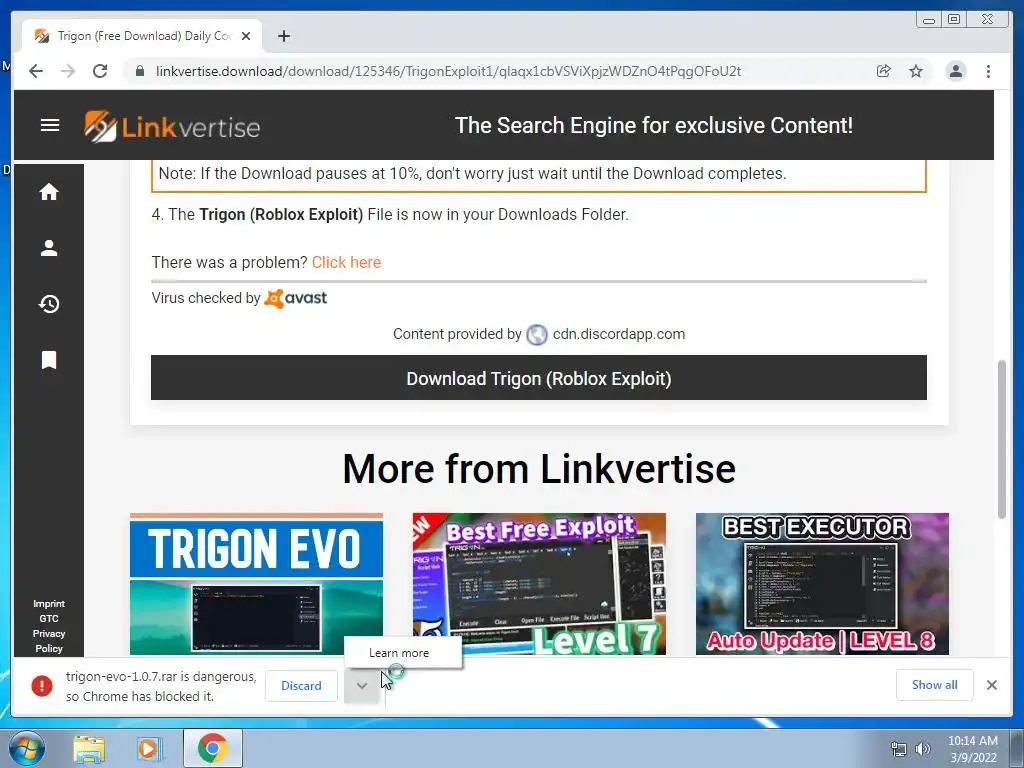Open the GTC link

(x=49, y=618)
